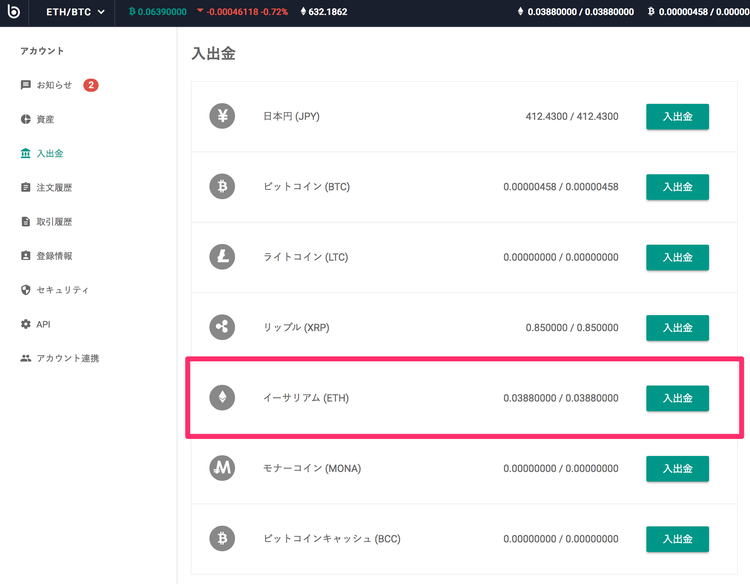Open the ETH/BTC pair dropdown
This screenshot has width=750, height=584.
[75, 12]
